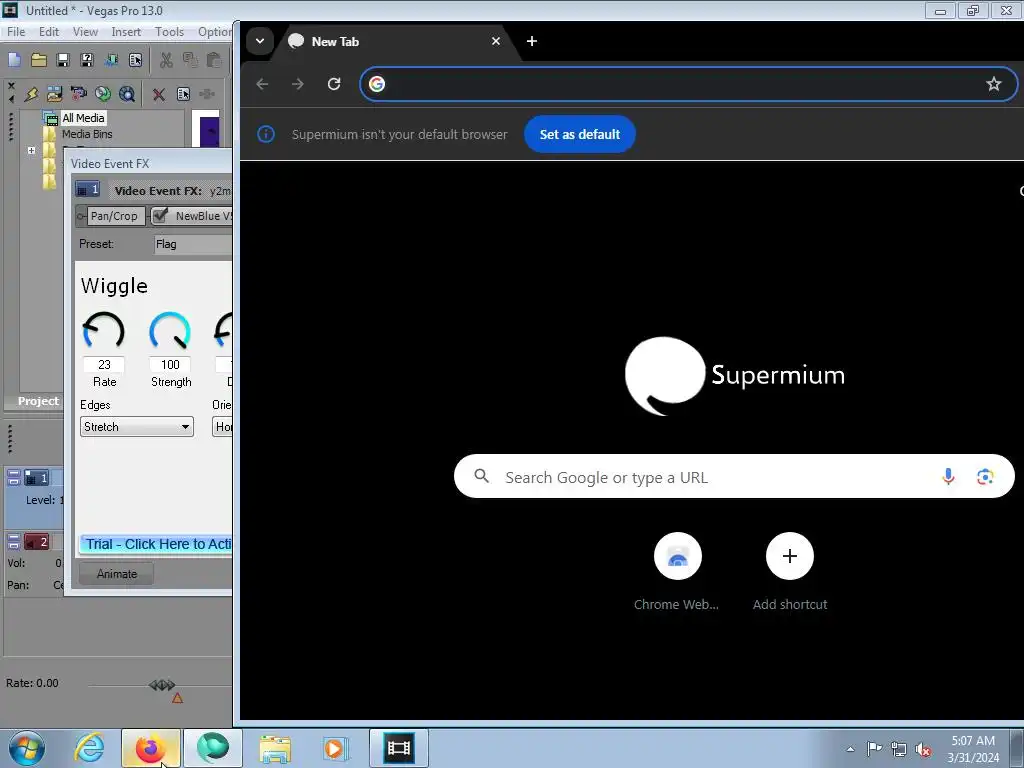Click the playback Rate slider handle
Viewport: 1024px width, 768px height.
pyautogui.click(x=162, y=685)
